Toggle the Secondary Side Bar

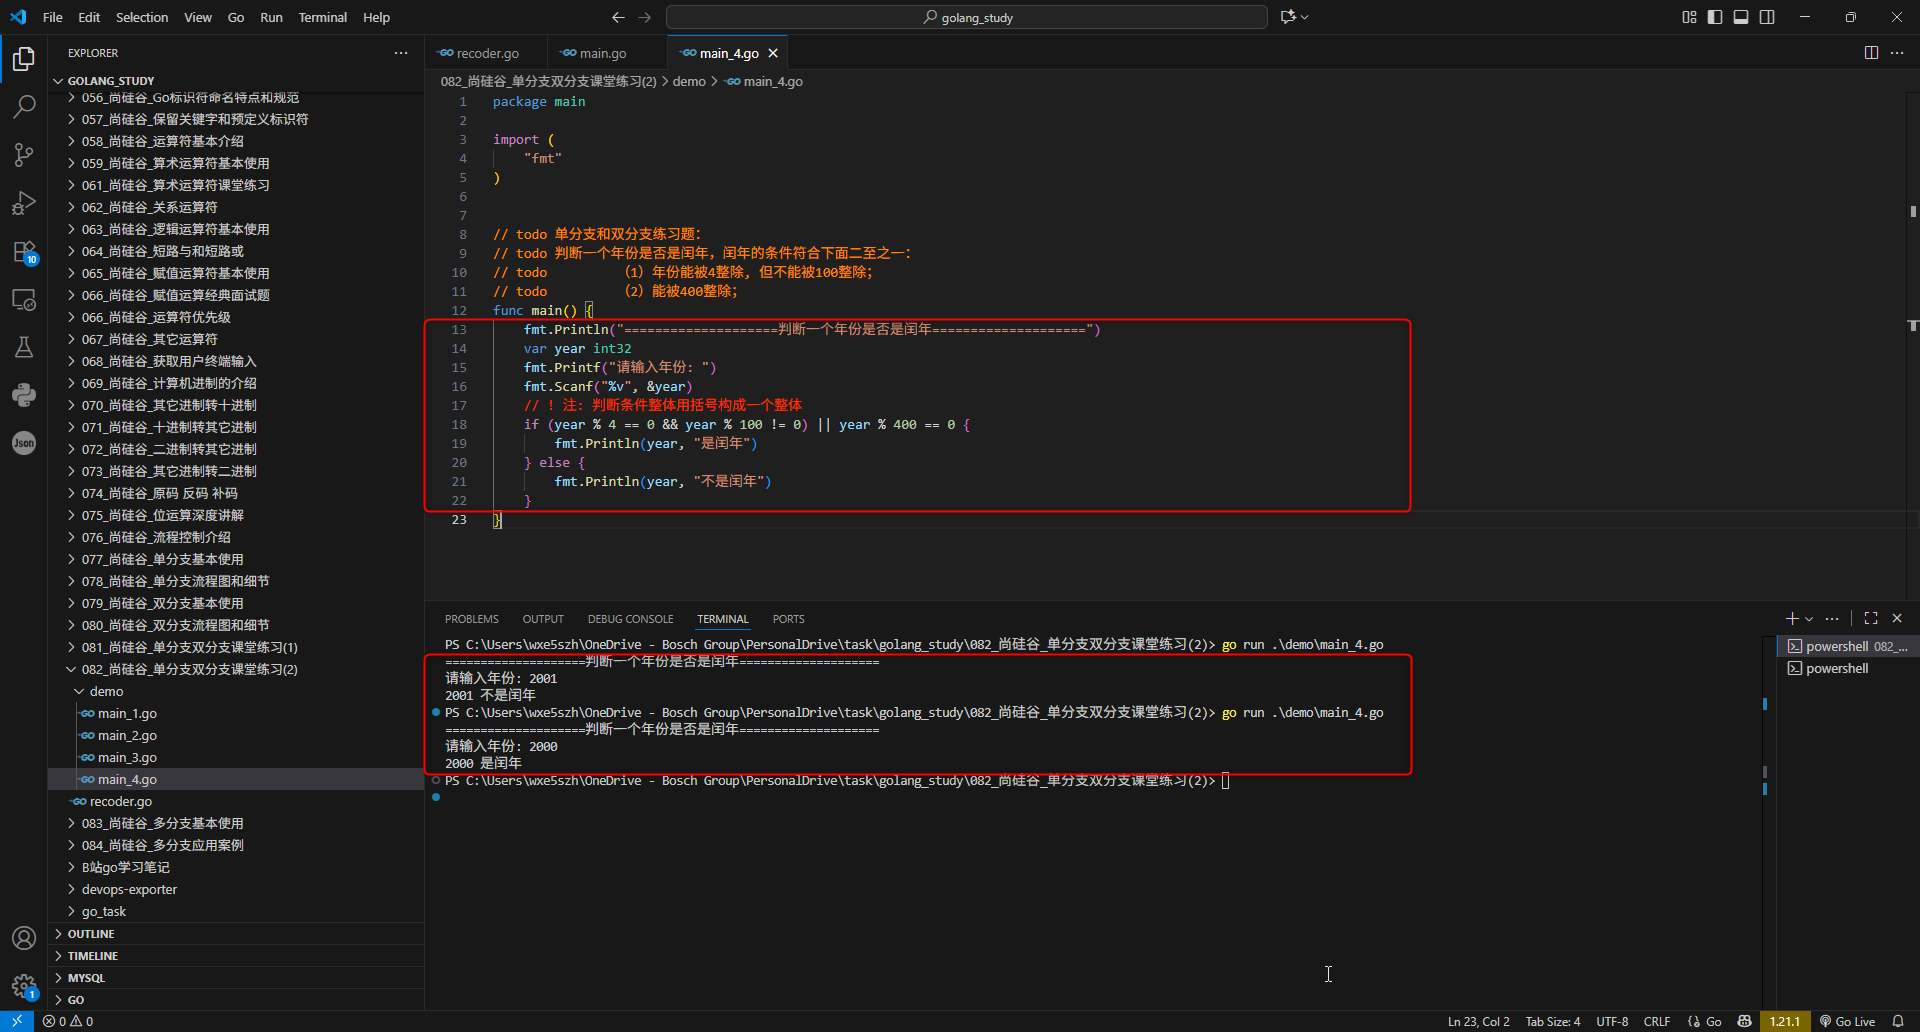click(x=1767, y=17)
